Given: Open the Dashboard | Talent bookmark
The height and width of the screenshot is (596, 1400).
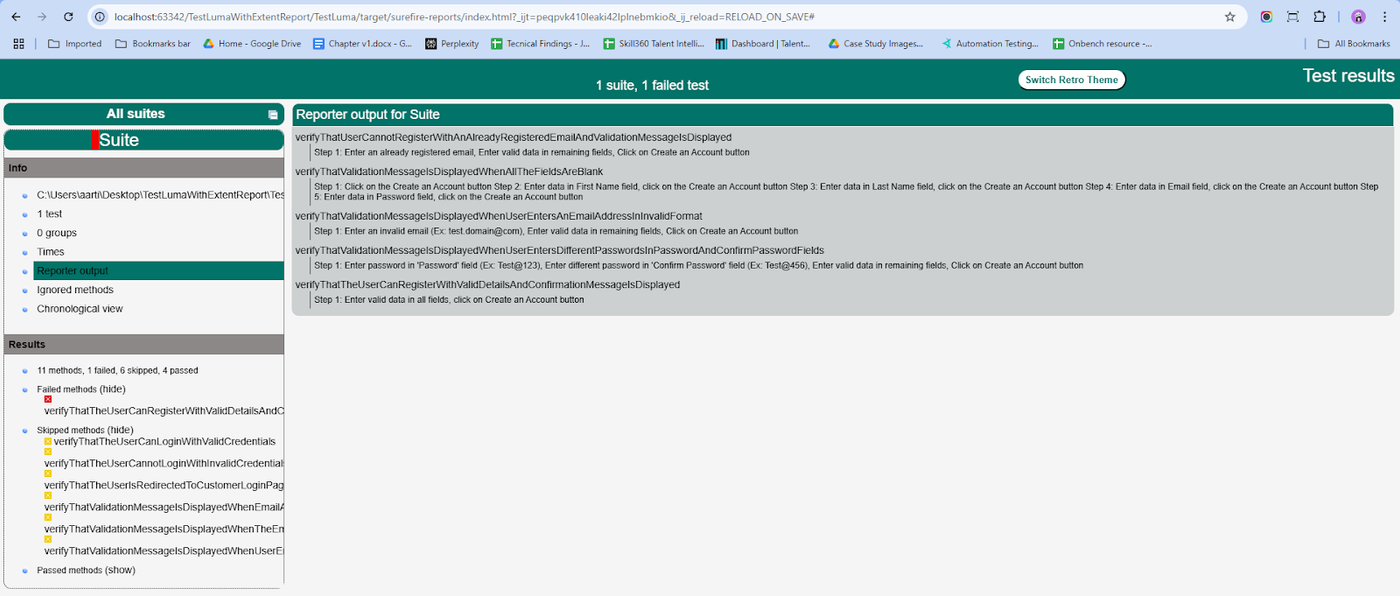Looking at the screenshot, I should [764, 44].
